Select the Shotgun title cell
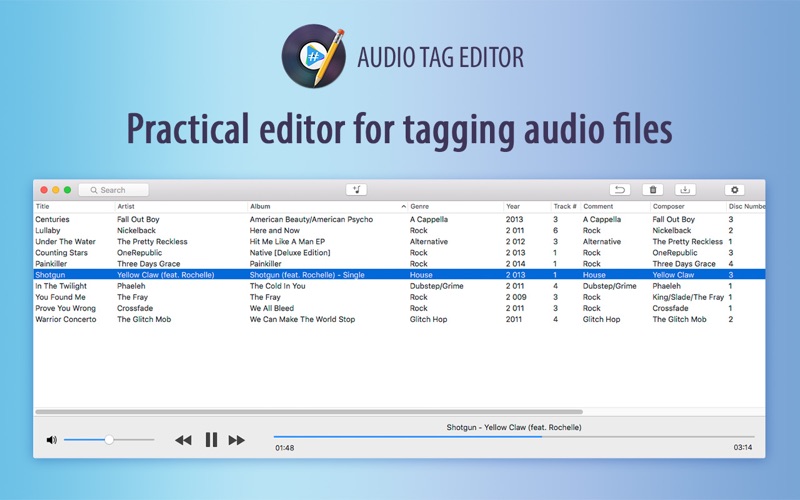This screenshot has height=500, width=800. pyautogui.click(x=50, y=275)
